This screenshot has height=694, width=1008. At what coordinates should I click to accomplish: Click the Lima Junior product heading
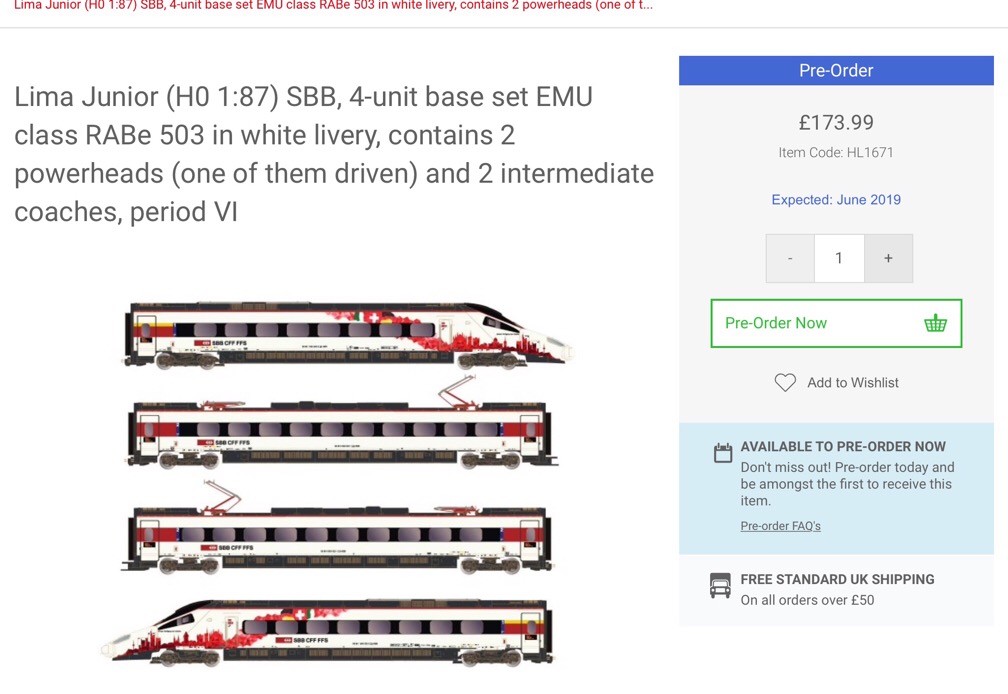334,154
